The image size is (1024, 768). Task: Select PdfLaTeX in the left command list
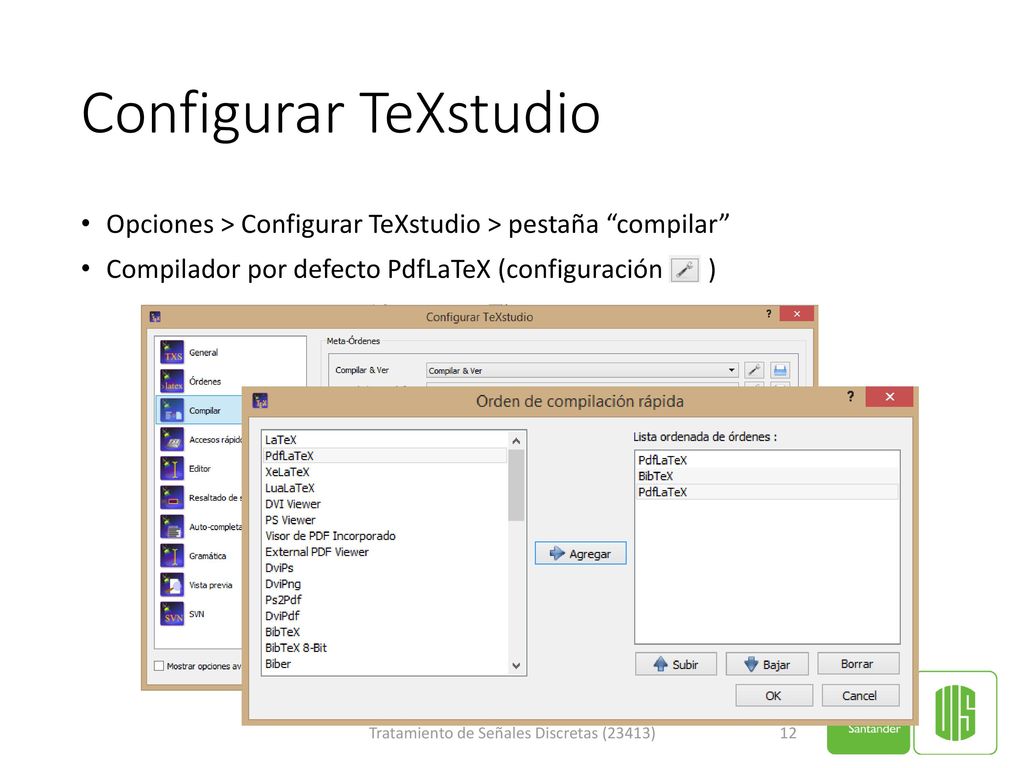[385, 456]
